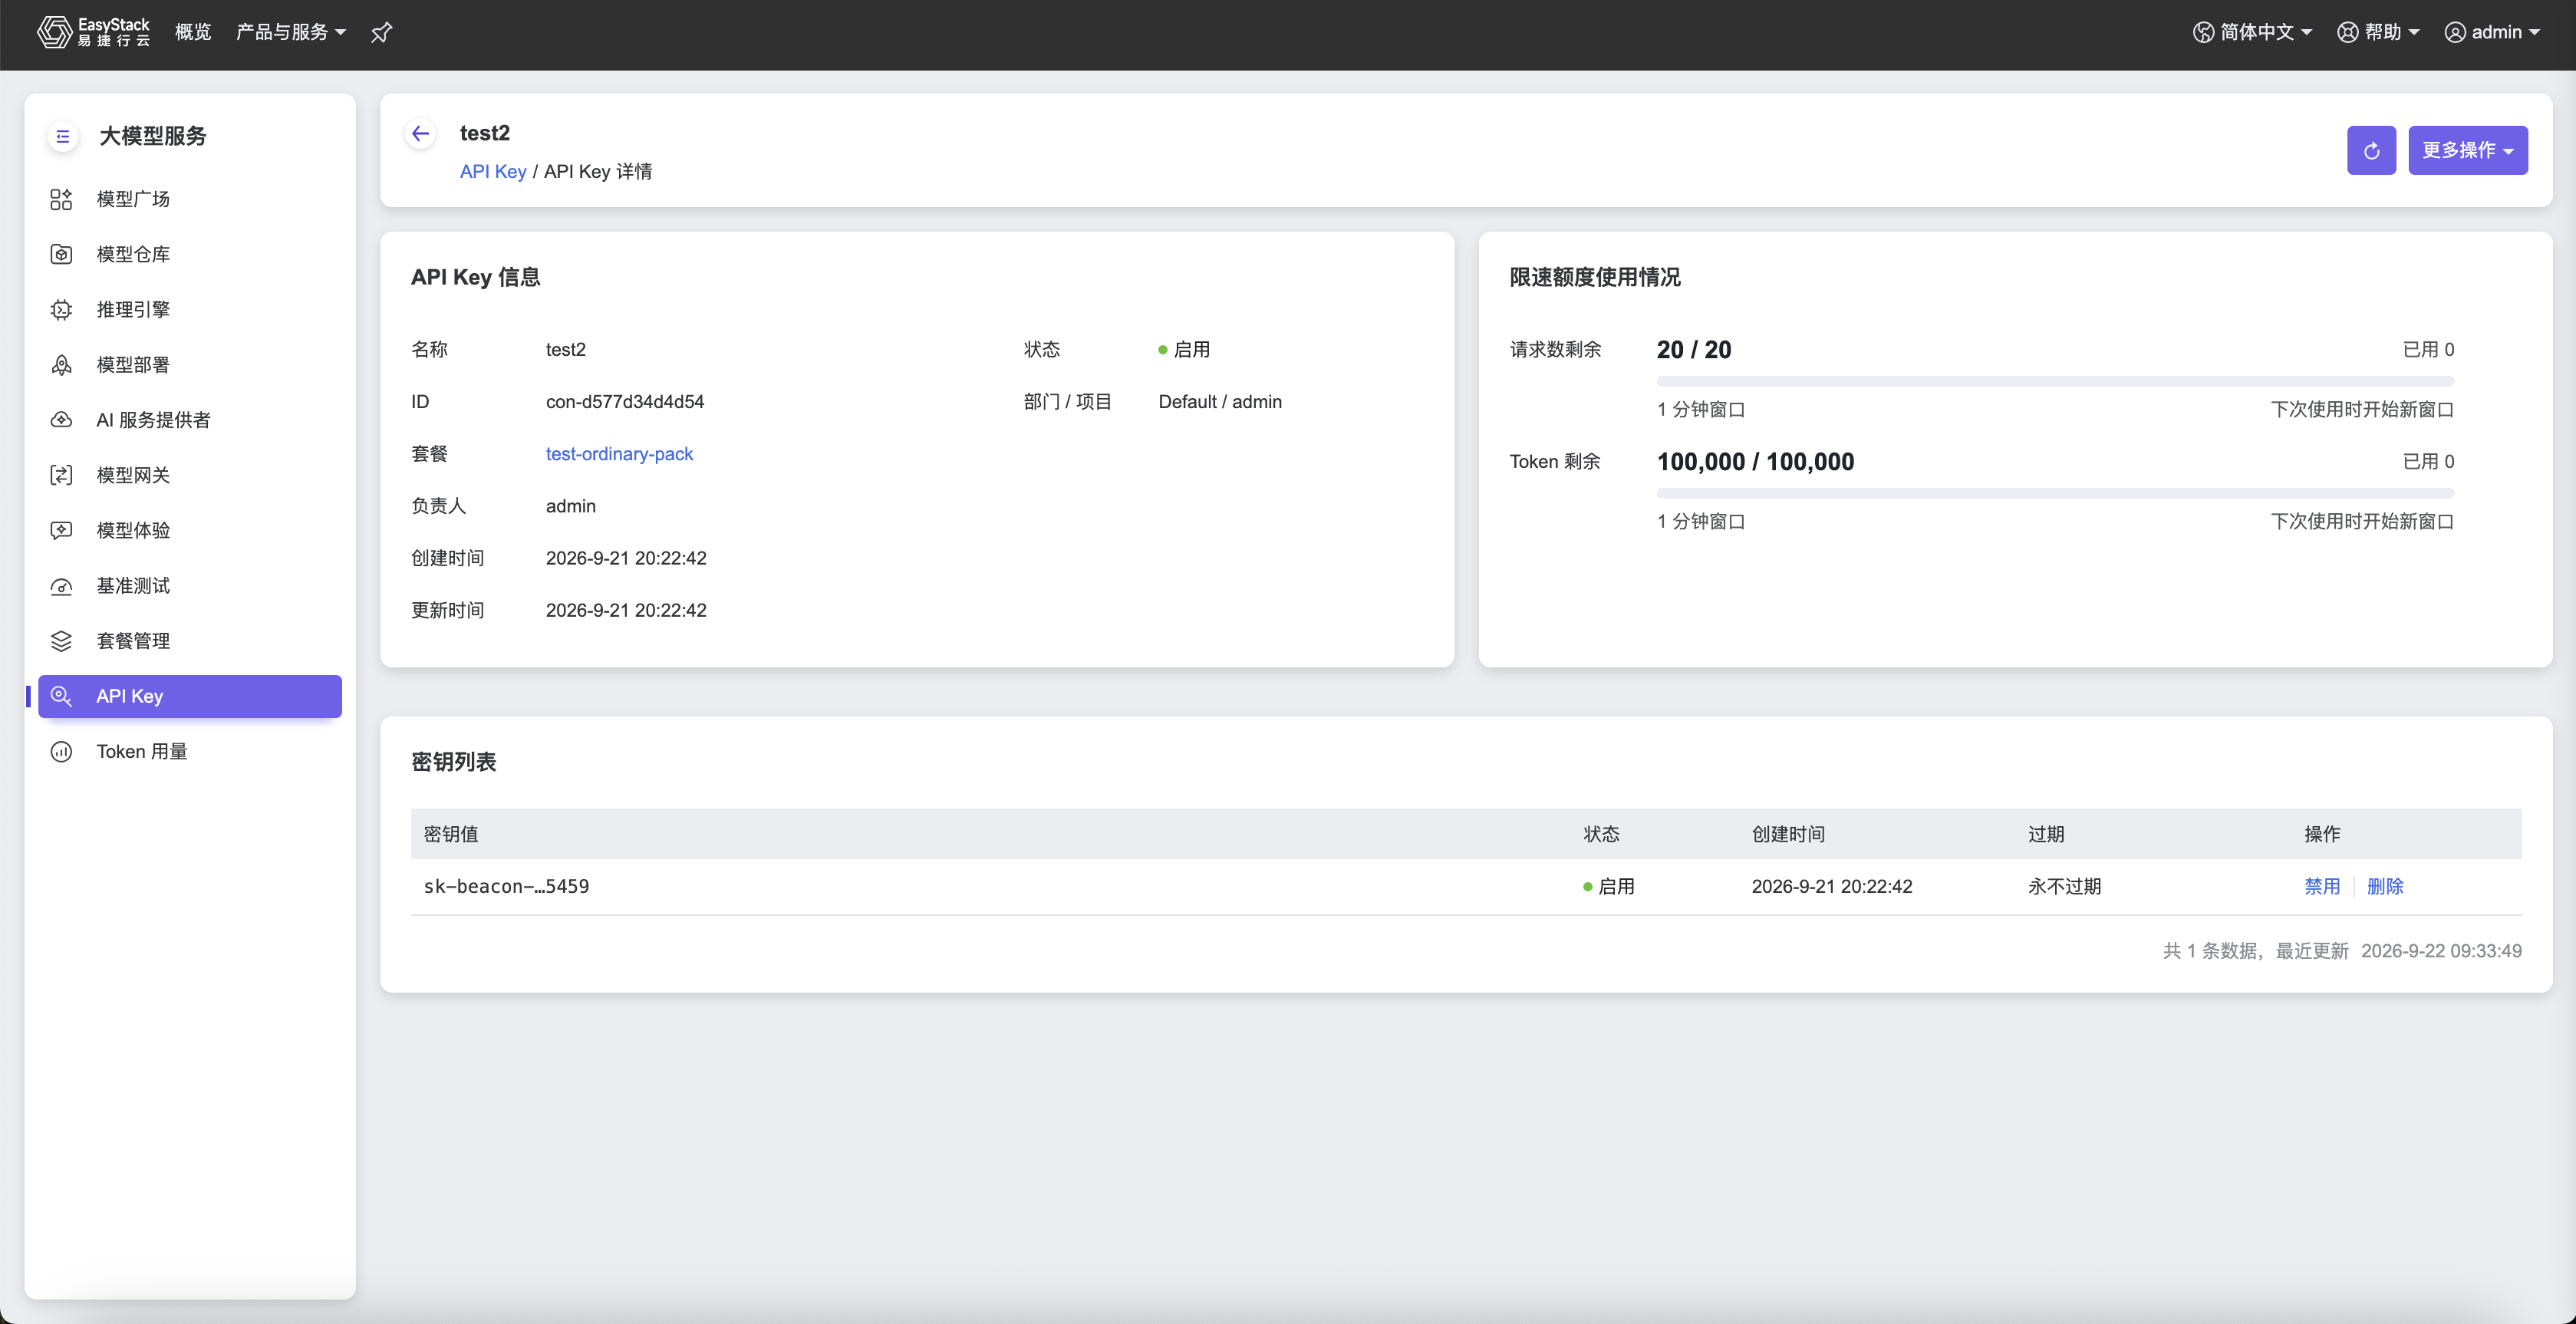The width and height of the screenshot is (2576, 1324).
Task: Open the 简体中文 language dropdown
Action: pyautogui.click(x=2253, y=32)
